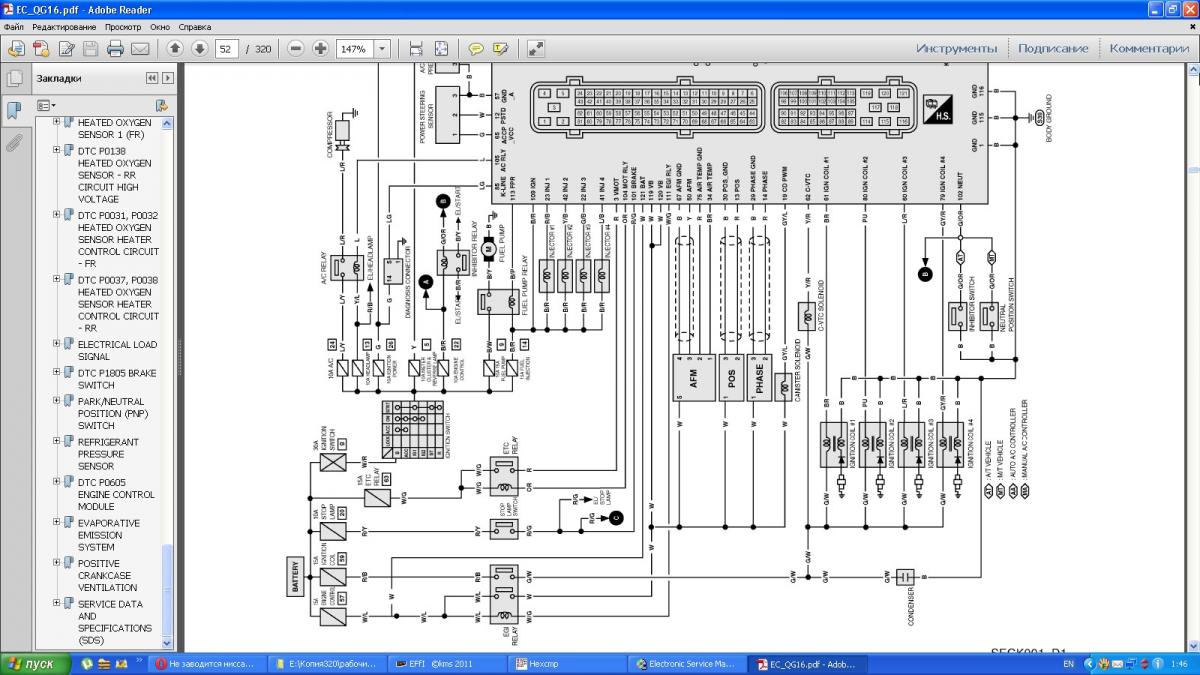This screenshot has width=1200, height=675.
Task: Click the Windows пуск Start button
Action: point(36,664)
